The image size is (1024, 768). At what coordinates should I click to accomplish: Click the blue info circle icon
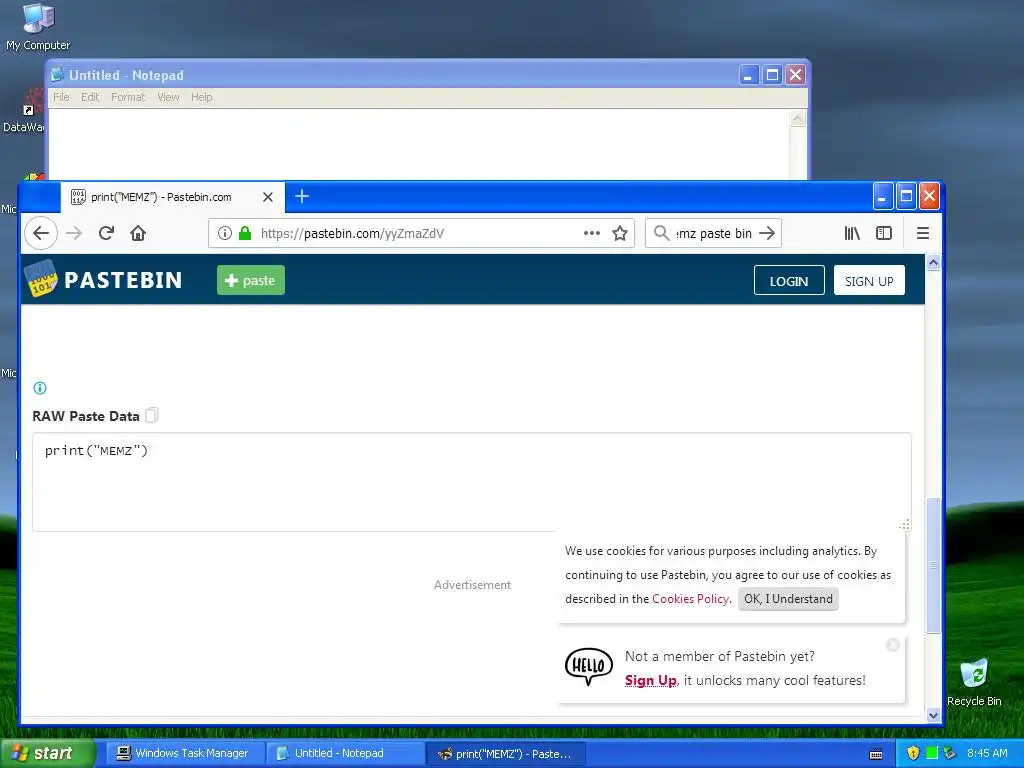40,388
